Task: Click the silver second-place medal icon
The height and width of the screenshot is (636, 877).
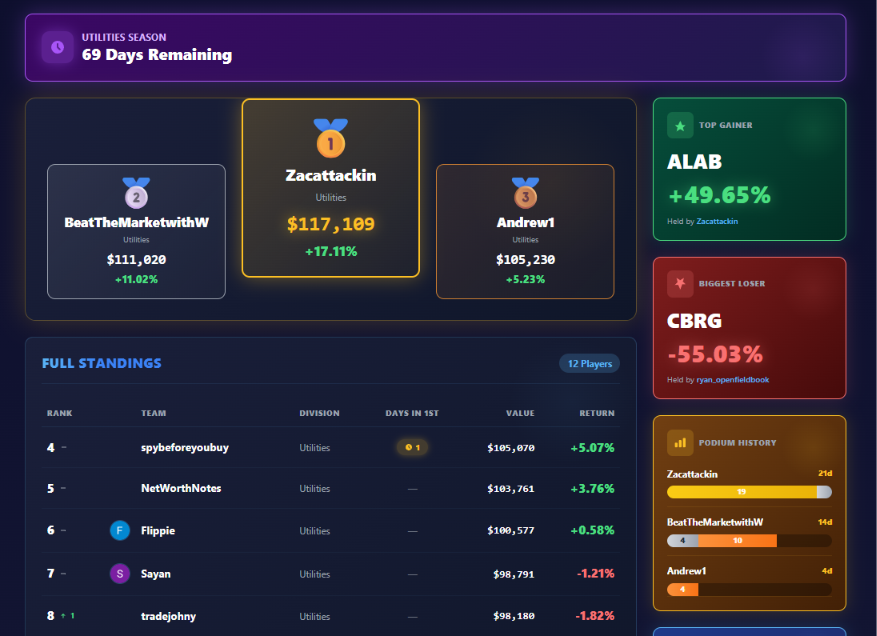Action: pos(136,193)
